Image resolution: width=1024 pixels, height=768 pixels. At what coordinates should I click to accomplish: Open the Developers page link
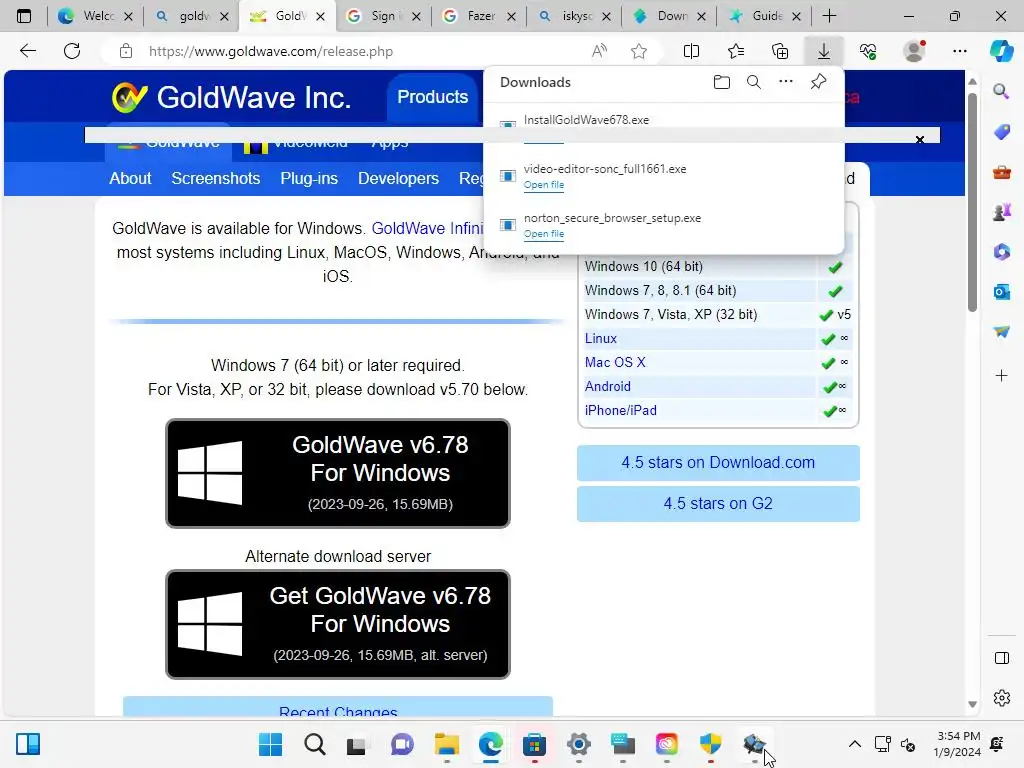(398, 178)
